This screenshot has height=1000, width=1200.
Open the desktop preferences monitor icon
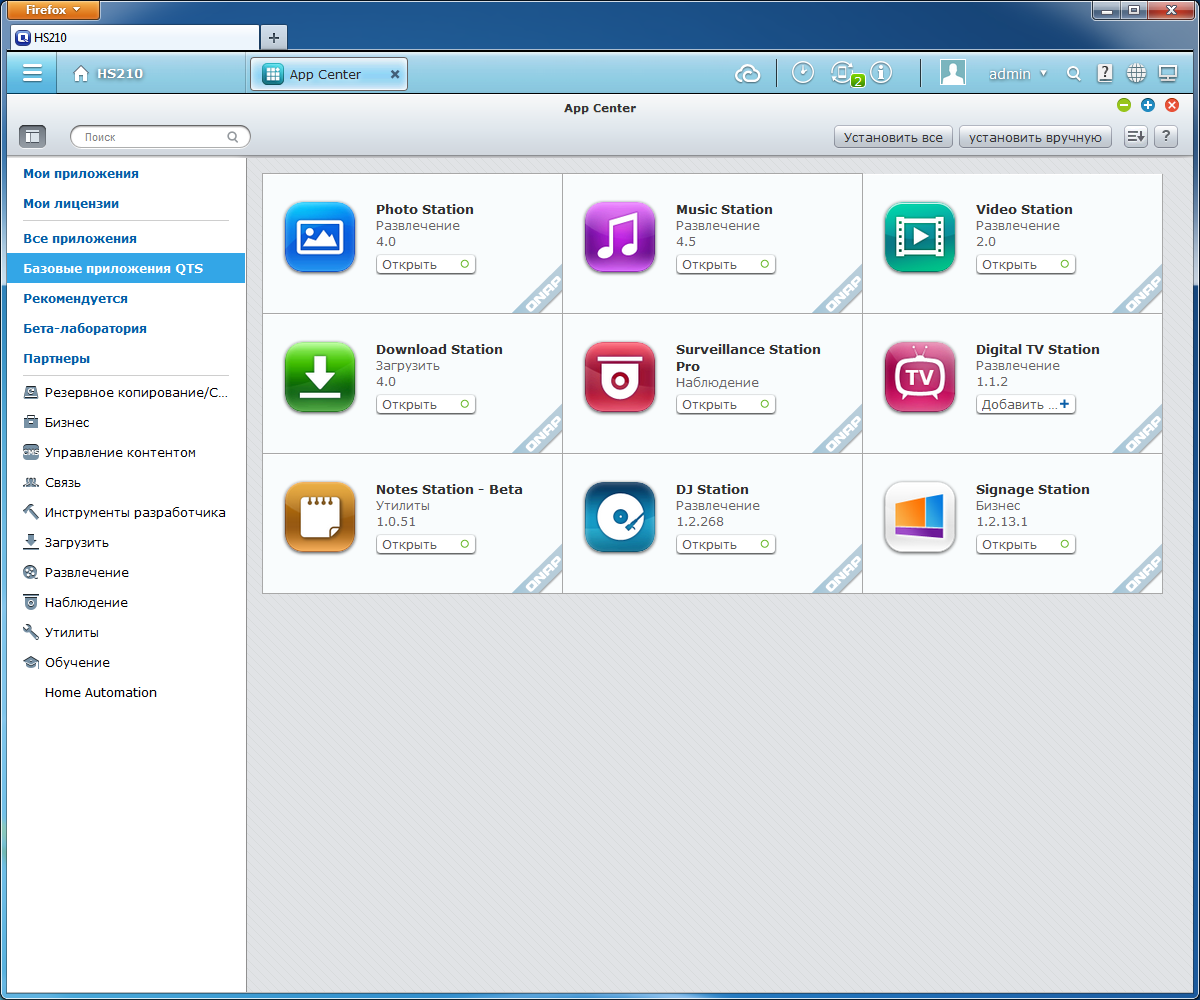click(x=1167, y=73)
